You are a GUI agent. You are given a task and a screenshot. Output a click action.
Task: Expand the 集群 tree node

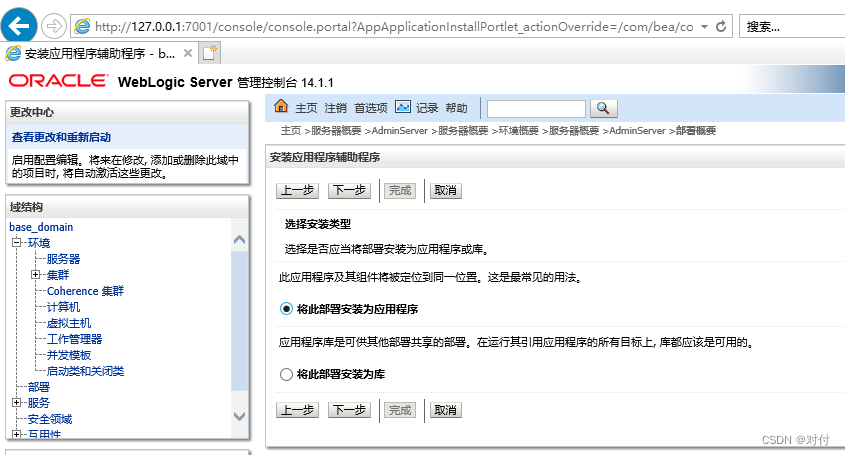[x=36, y=275]
